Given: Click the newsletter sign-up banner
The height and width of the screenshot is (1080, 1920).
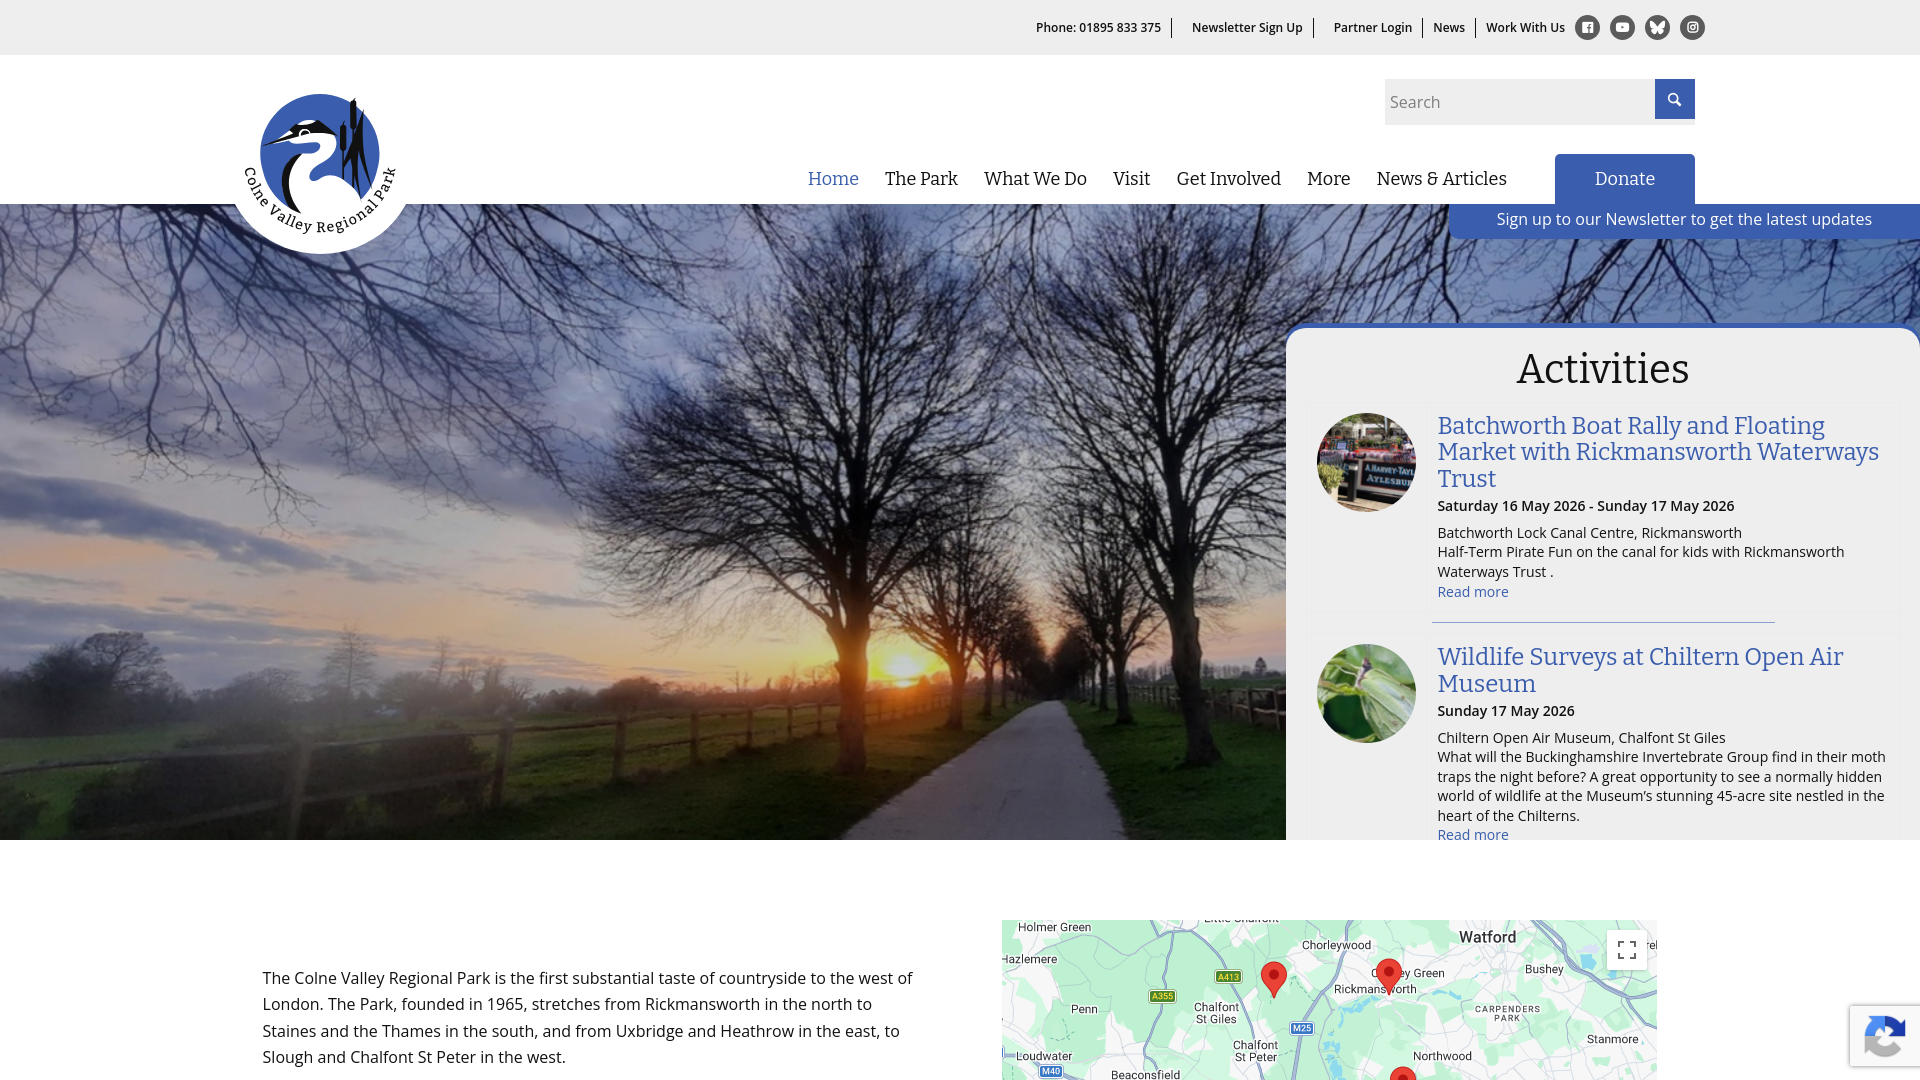Looking at the screenshot, I should pyautogui.click(x=1684, y=220).
